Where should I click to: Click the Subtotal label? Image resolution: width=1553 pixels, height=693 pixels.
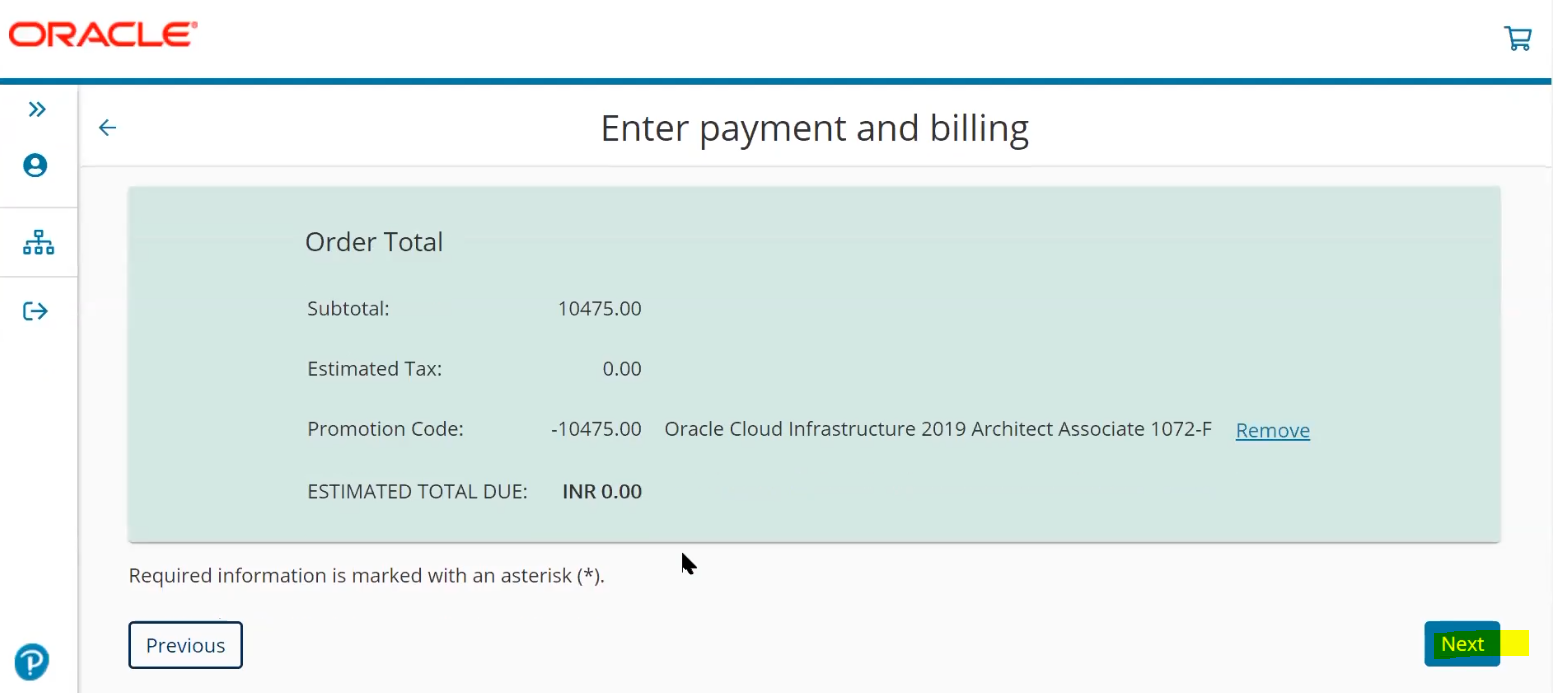pos(348,308)
